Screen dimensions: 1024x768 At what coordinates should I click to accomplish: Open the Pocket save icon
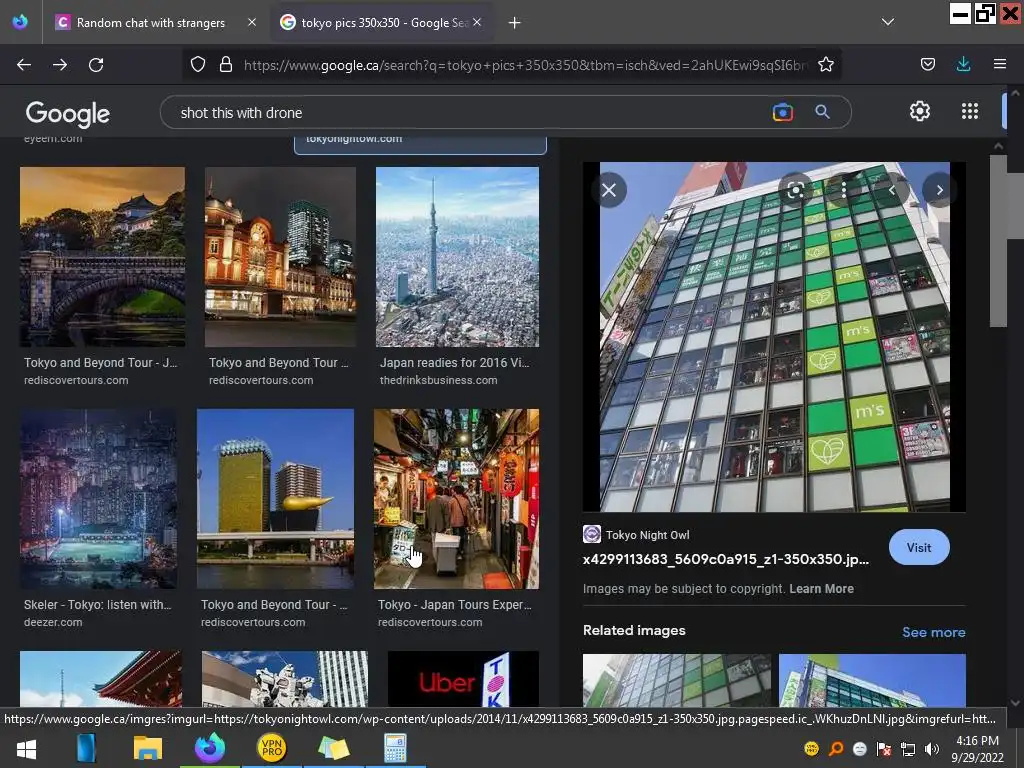(927, 64)
